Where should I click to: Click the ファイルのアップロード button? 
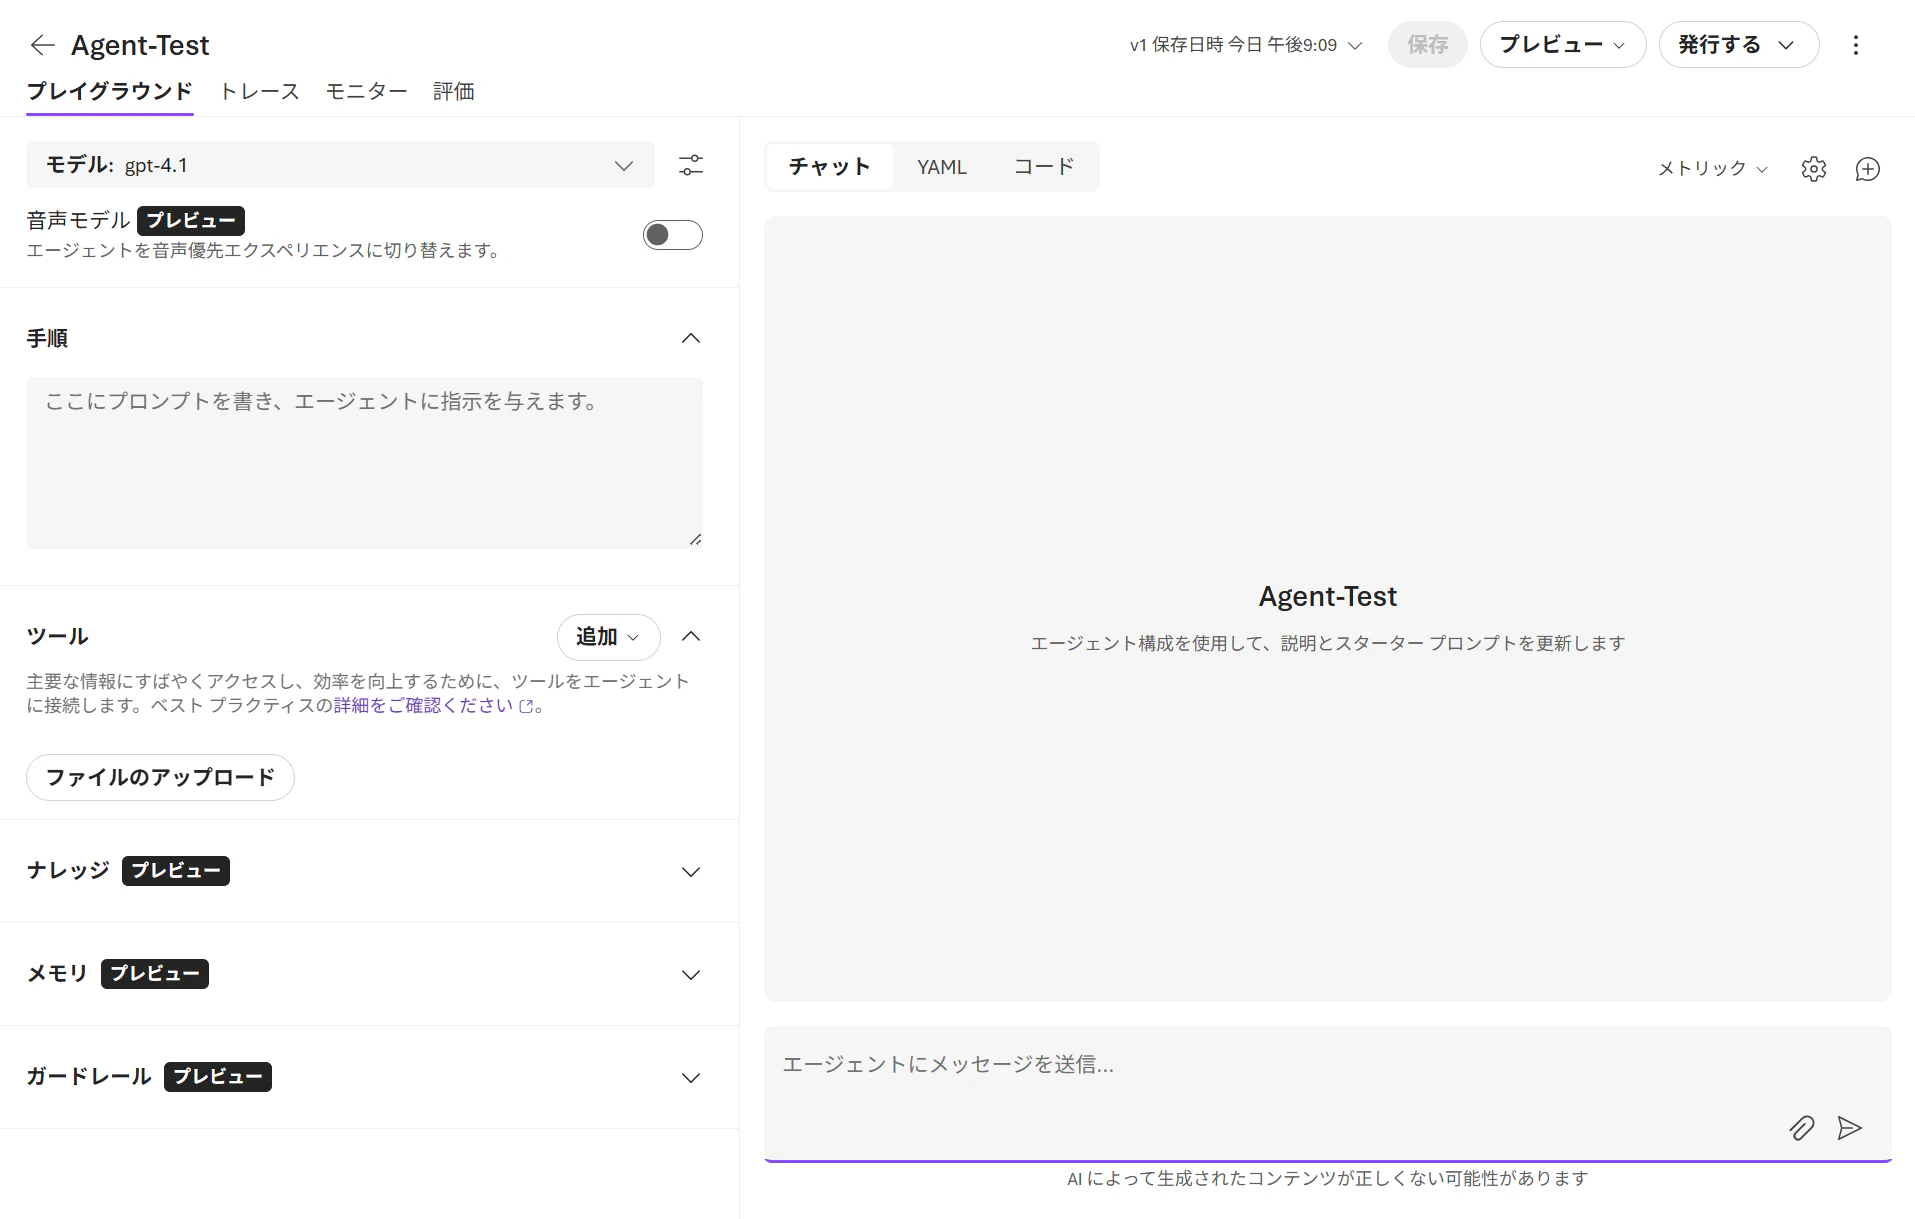tap(160, 778)
